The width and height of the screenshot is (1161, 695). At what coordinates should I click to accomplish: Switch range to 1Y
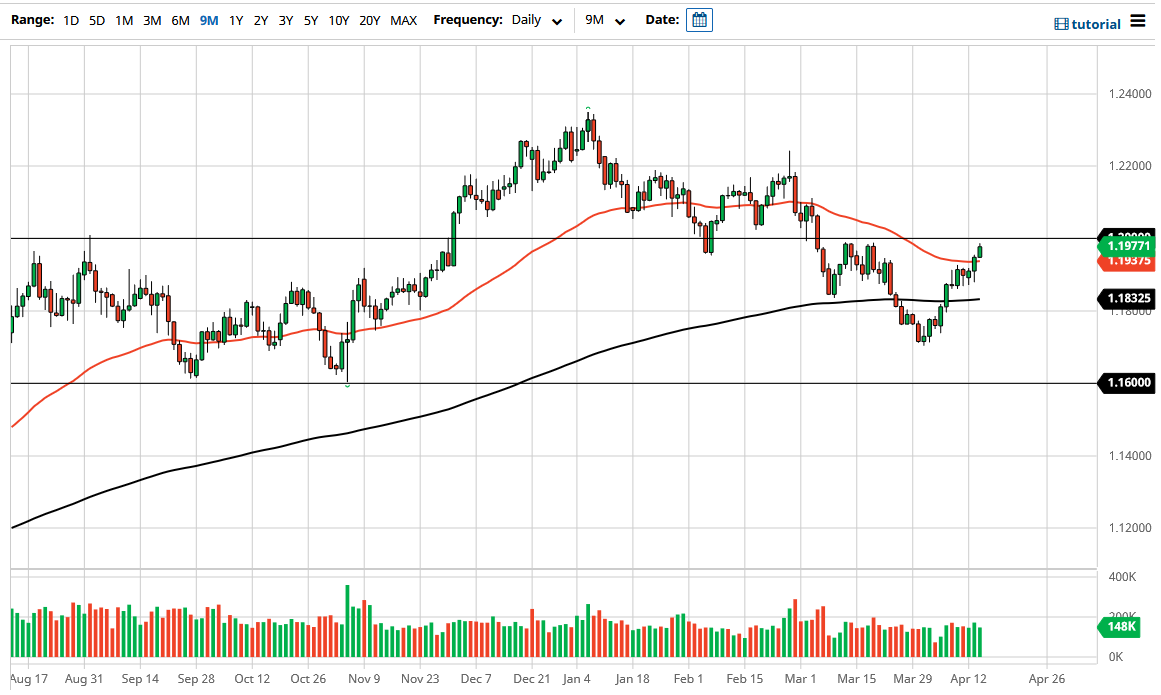pyautogui.click(x=236, y=21)
